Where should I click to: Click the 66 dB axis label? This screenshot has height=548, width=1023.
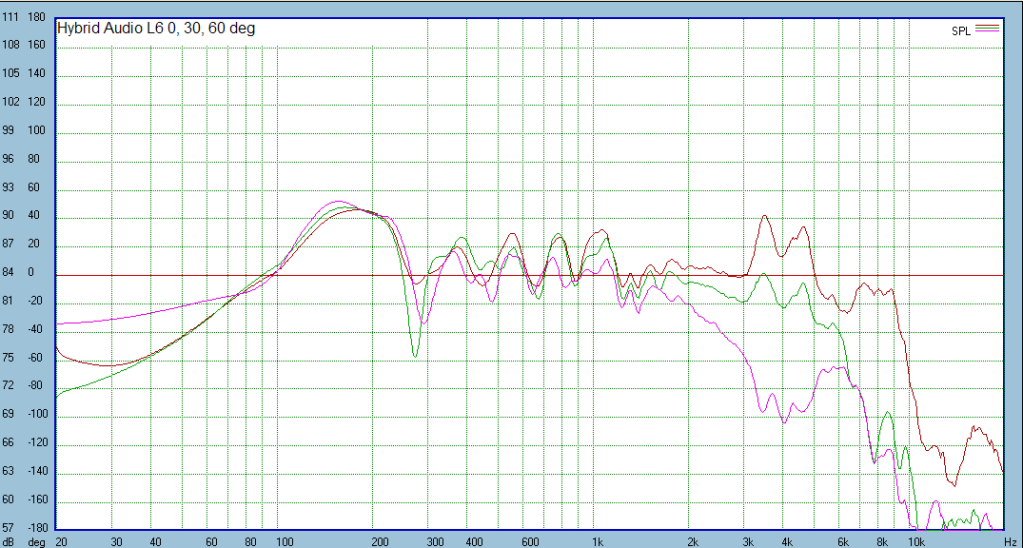click(10, 443)
